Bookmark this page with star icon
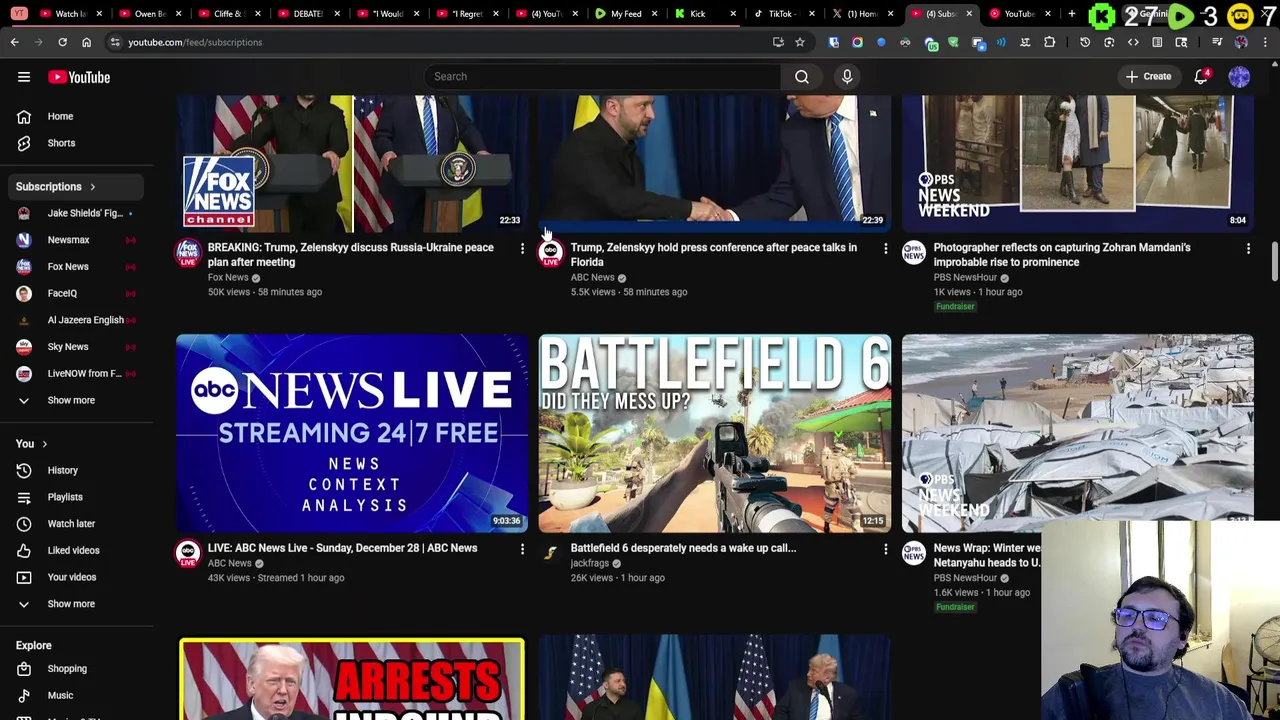Screen dimensions: 1280x720 tap(800, 42)
